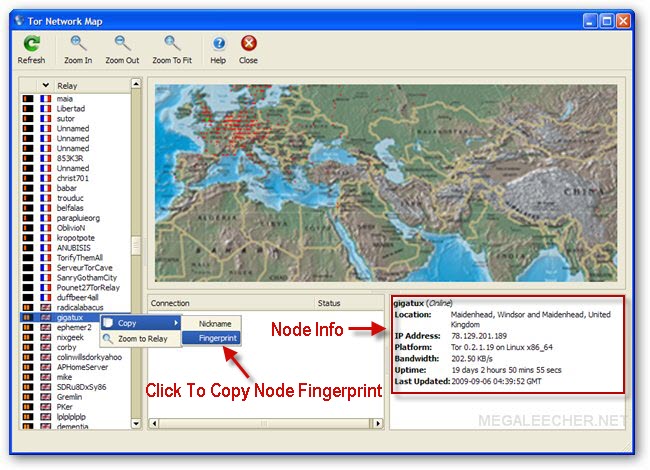The height and width of the screenshot is (470, 650).
Task: Click the Refresh toolbar icon
Action: [31, 43]
